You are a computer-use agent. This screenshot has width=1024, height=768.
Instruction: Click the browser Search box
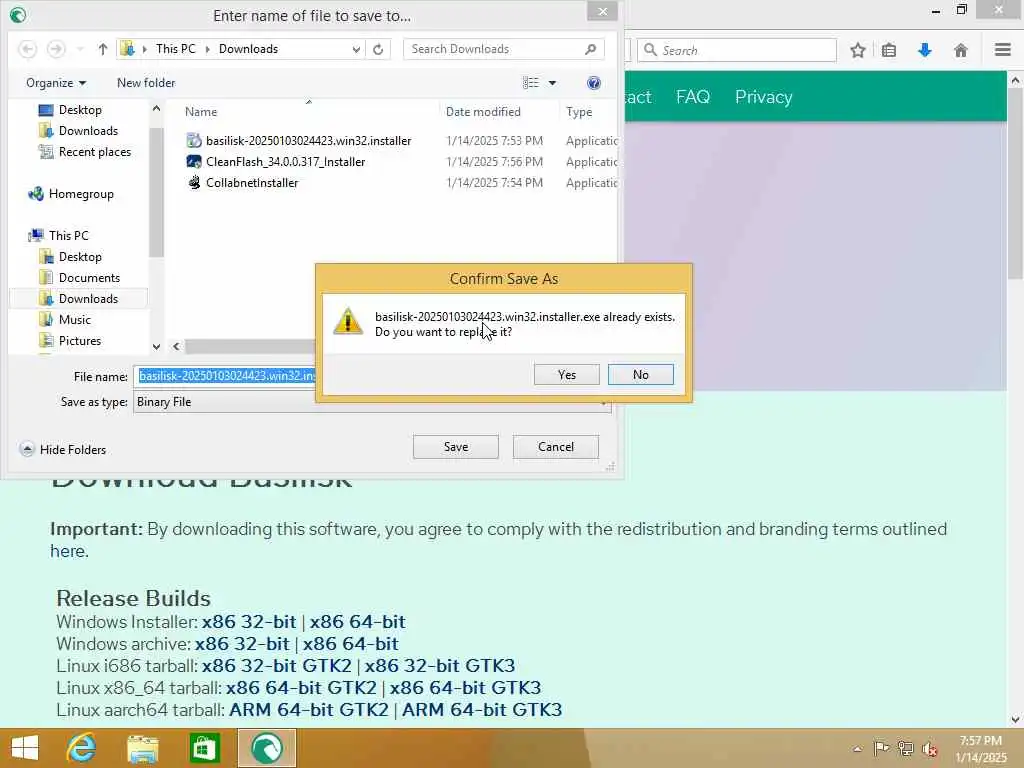pos(737,50)
